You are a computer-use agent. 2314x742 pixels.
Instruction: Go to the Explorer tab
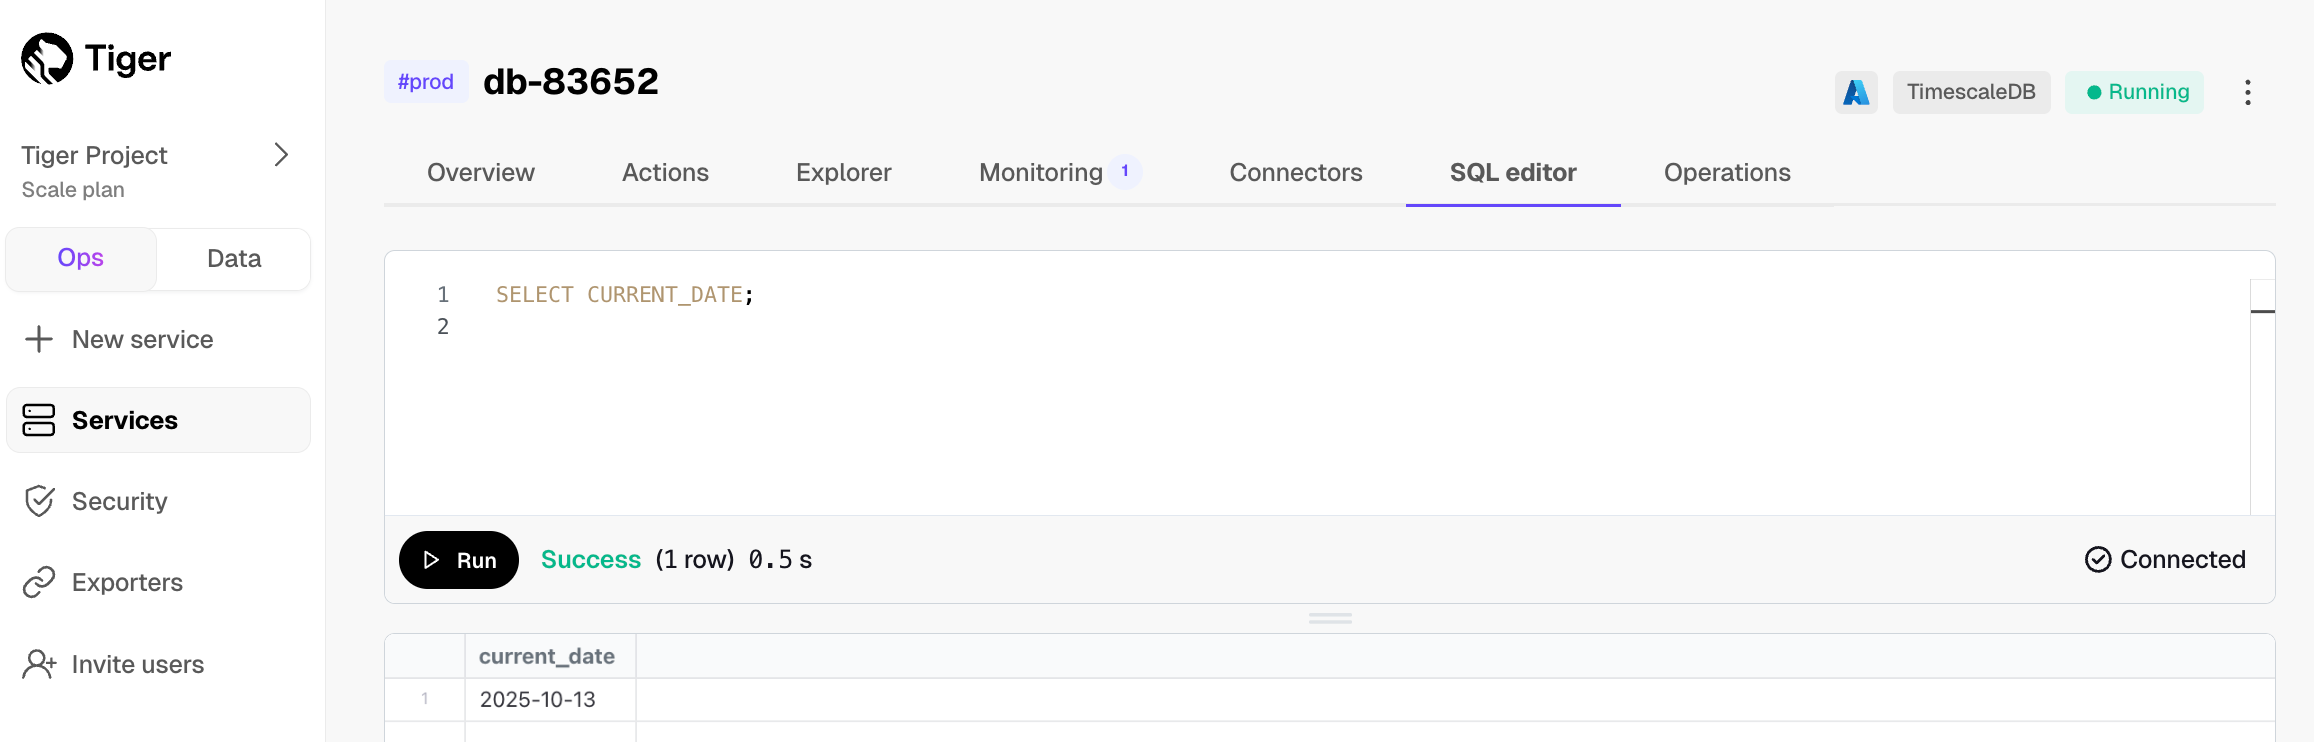click(843, 173)
